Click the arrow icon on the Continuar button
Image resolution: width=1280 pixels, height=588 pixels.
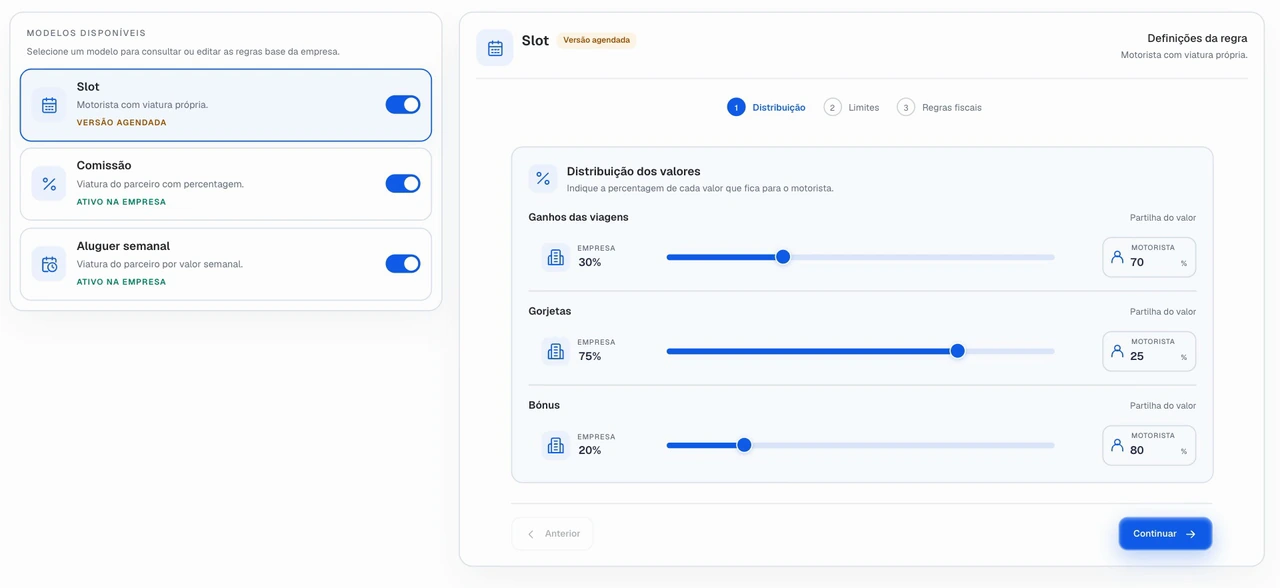(x=1190, y=534)
